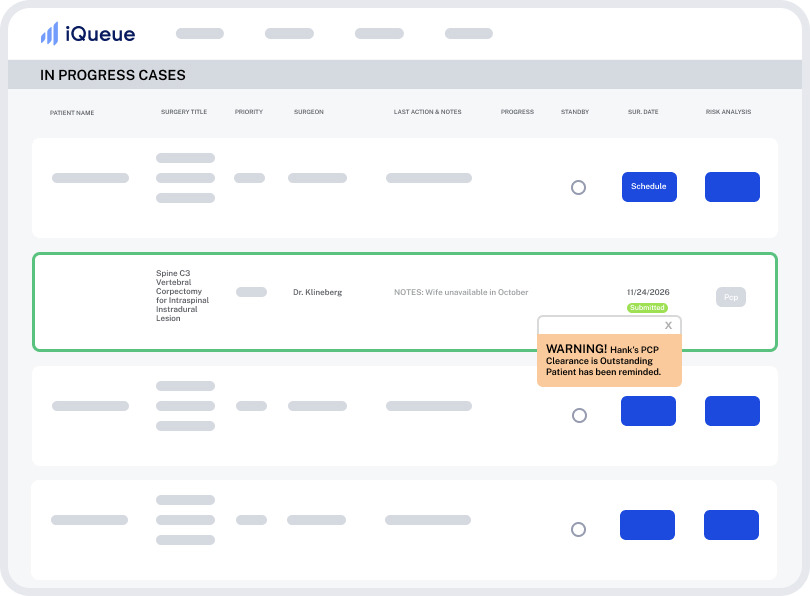The image size is (810, 596).
Task: Click the Progress column header
Action: pos(517,112)
